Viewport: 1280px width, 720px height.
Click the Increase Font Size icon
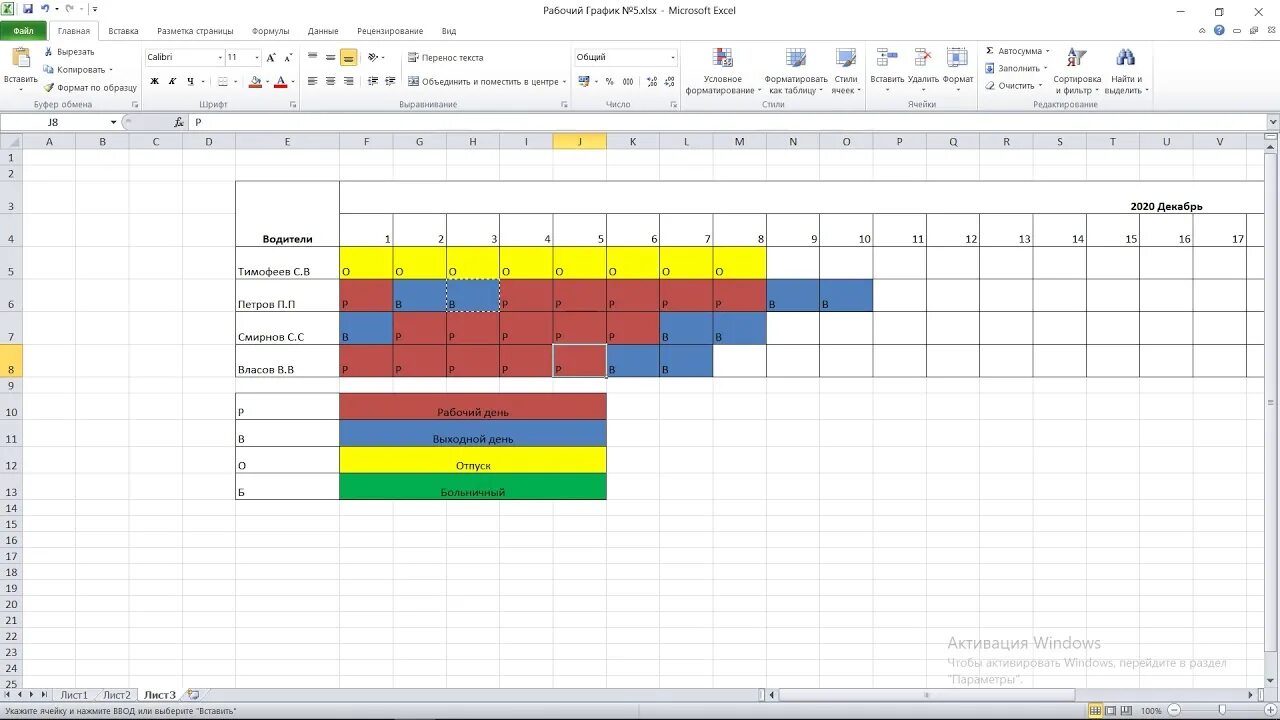pyautogui.click(x=271, y=58)
